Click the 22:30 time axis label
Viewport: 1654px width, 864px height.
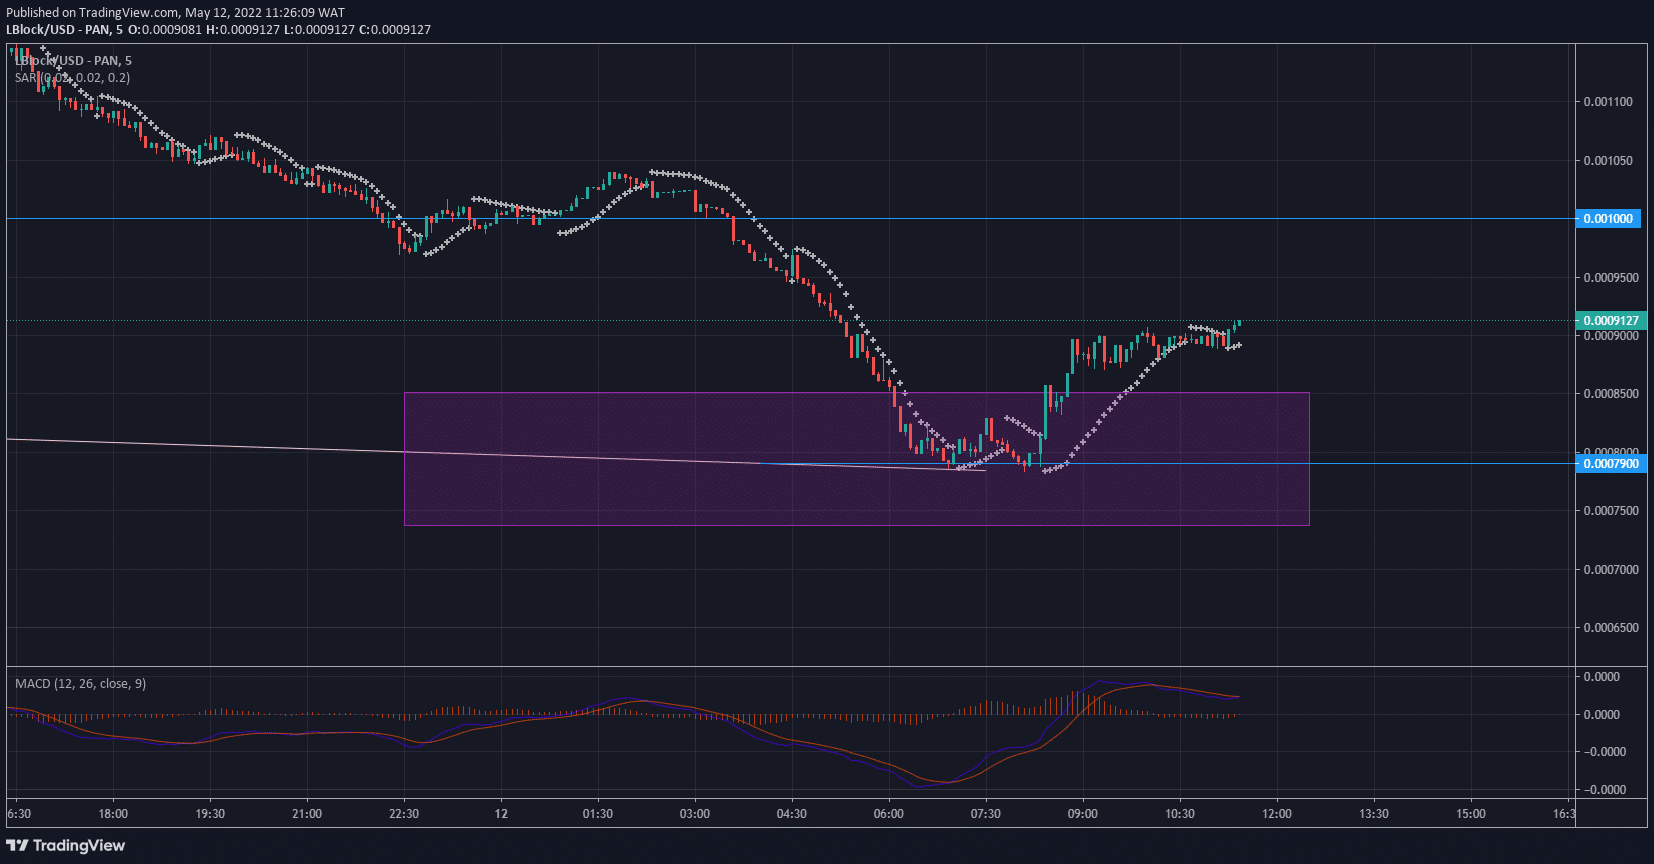tap(404, 814)
